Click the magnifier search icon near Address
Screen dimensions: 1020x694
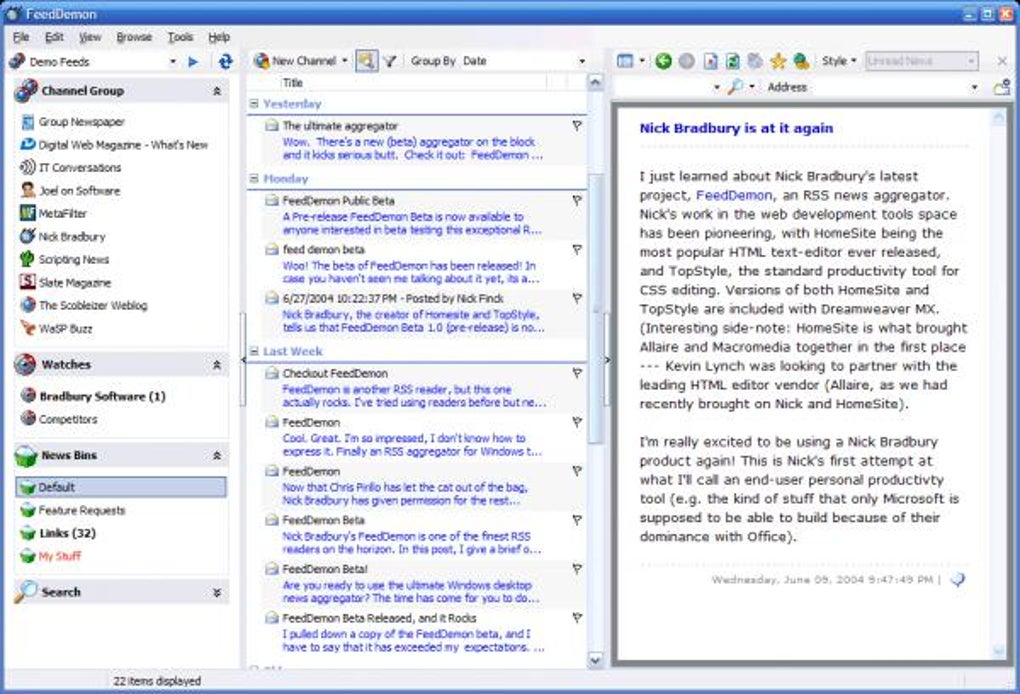(735, 87)
